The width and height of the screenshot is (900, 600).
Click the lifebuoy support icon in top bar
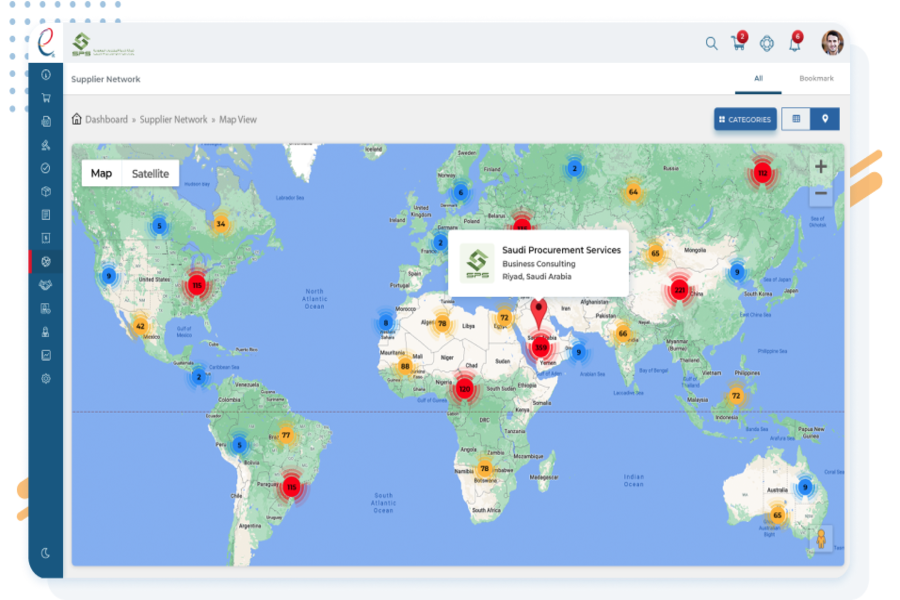(x=766, y=44)
